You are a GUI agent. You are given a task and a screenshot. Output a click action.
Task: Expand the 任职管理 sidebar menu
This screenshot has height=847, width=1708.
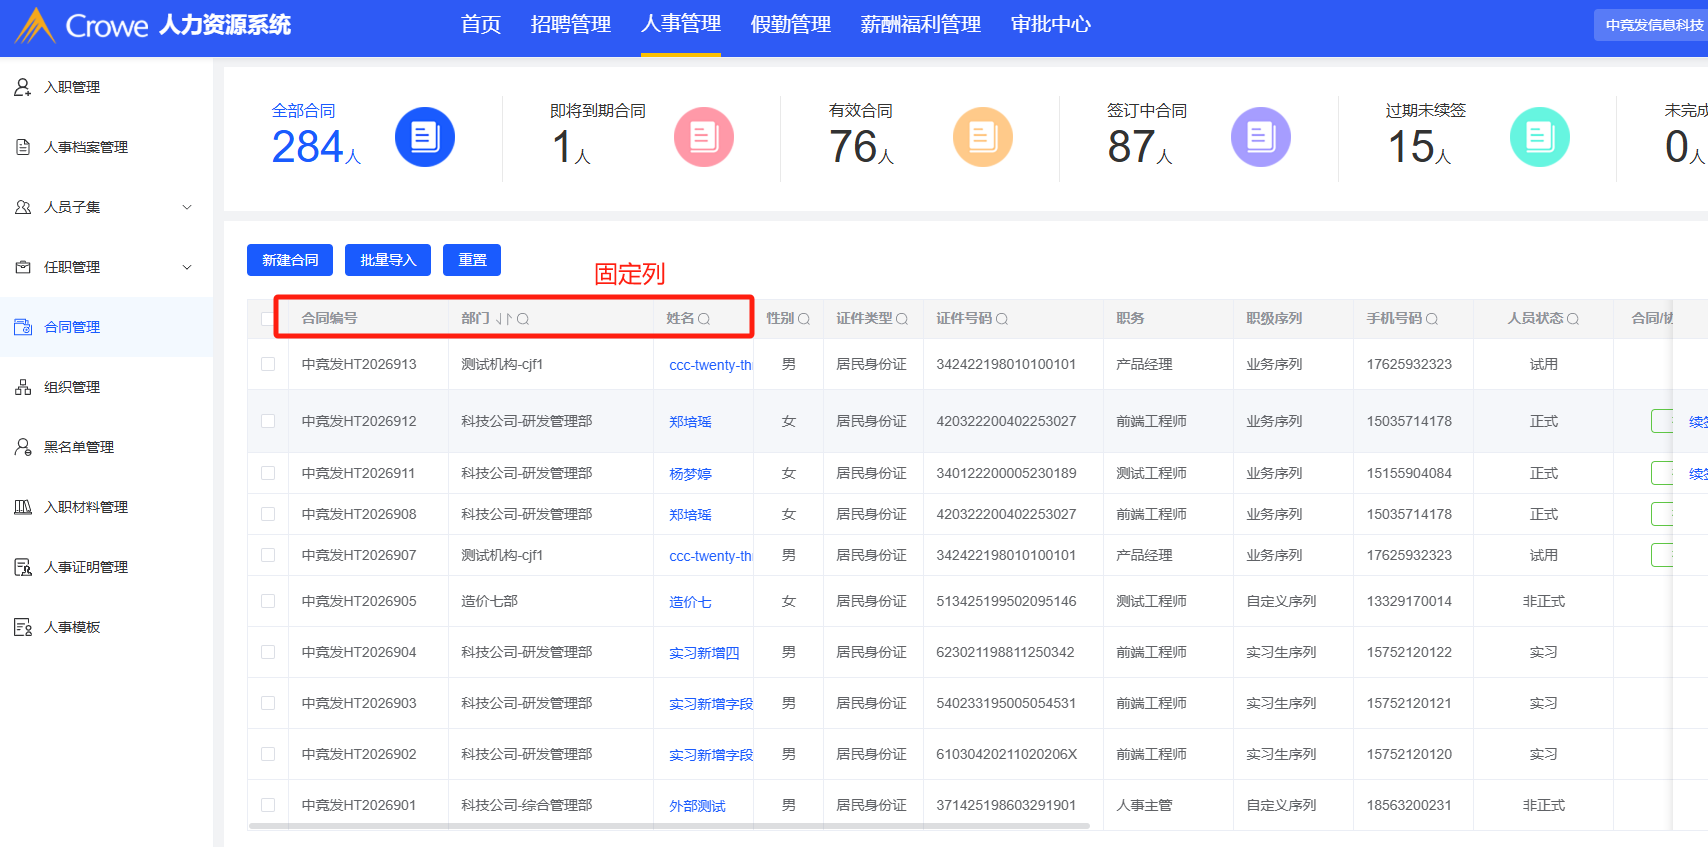point(187,267)
